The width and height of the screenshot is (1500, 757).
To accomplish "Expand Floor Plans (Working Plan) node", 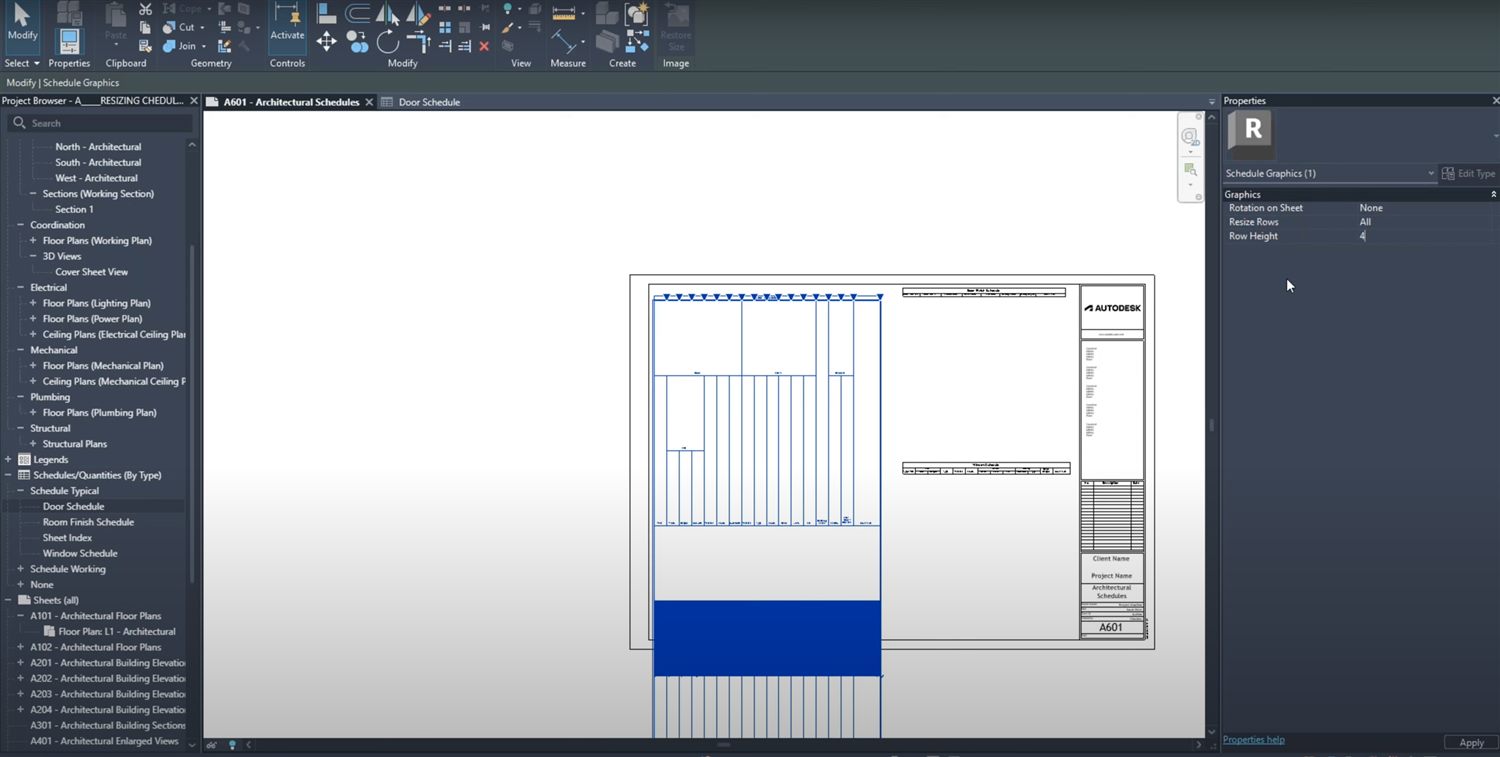I will click(33, 241).
